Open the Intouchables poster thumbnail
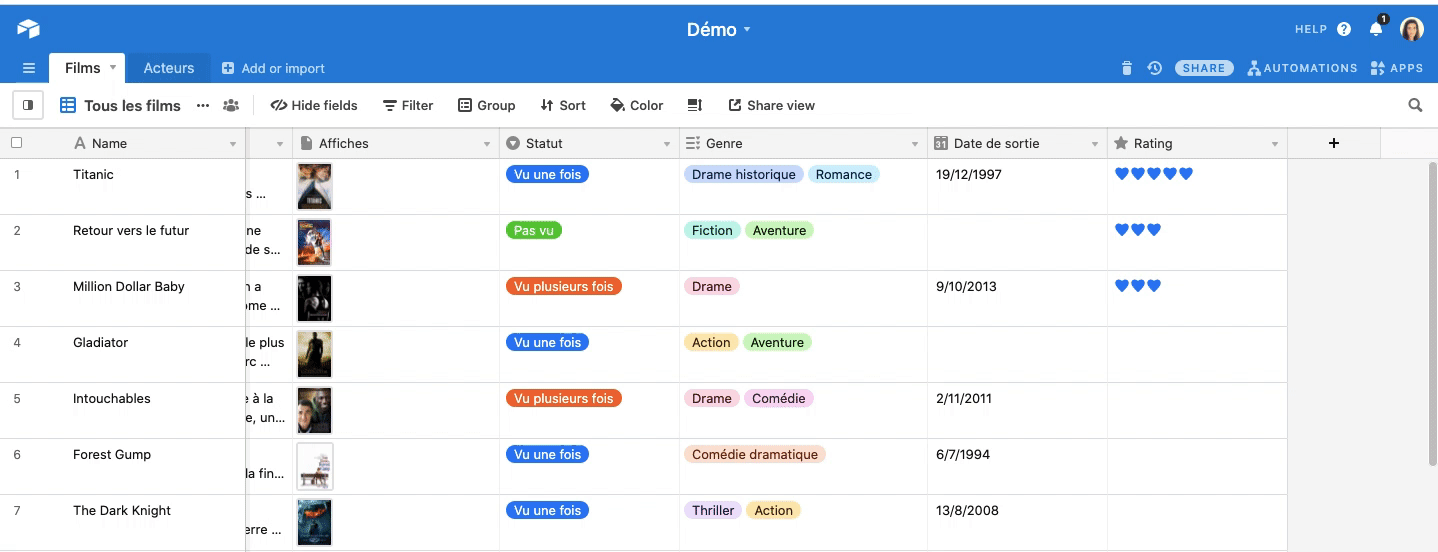Image resolution: width=1438 pixels, height=552 pixels. coord(314,410)
